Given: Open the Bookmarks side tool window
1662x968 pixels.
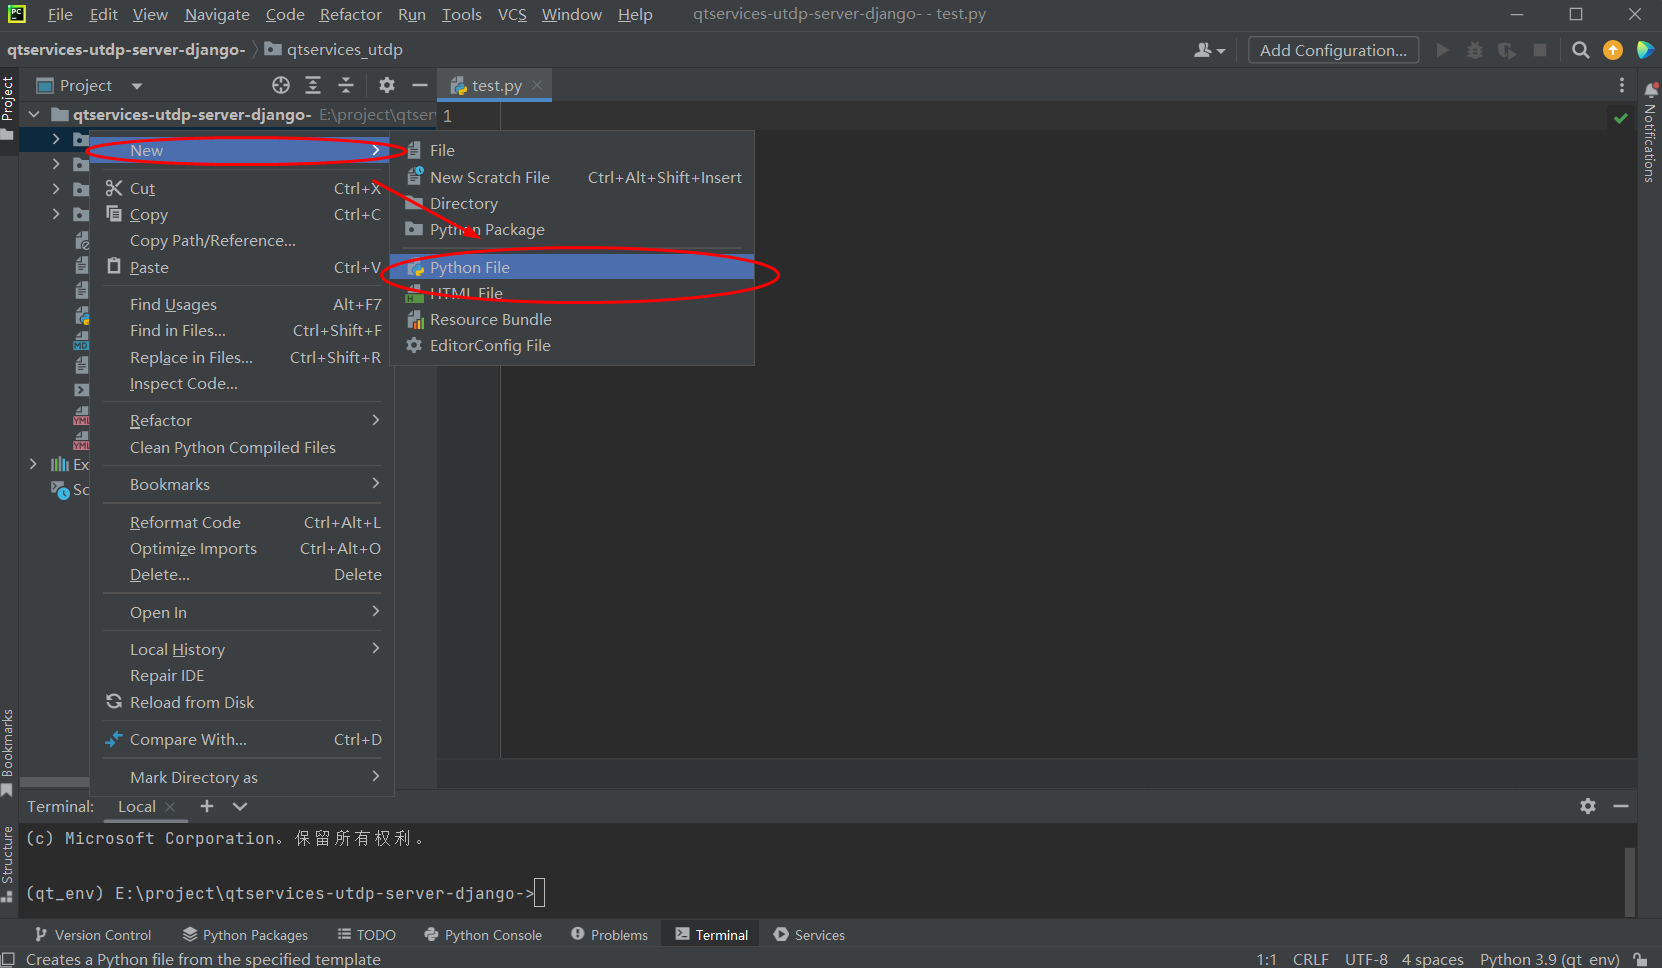Looking at the screenshot, I should pos(8,752).
